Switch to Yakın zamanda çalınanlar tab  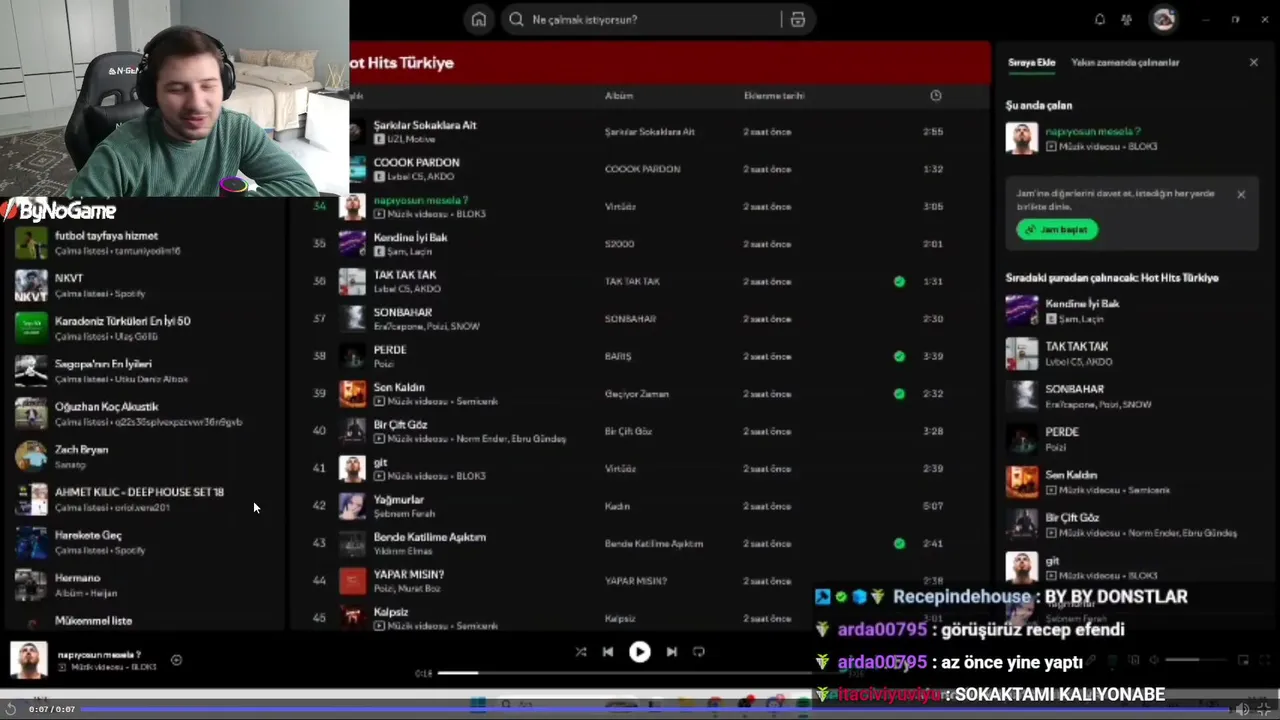(1125, 62)
